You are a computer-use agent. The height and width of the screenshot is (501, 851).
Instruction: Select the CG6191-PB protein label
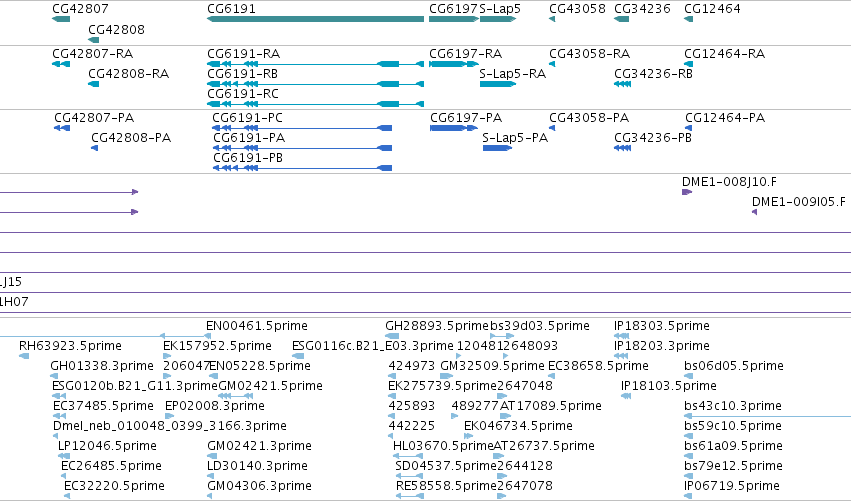click(x=248, y=158)
